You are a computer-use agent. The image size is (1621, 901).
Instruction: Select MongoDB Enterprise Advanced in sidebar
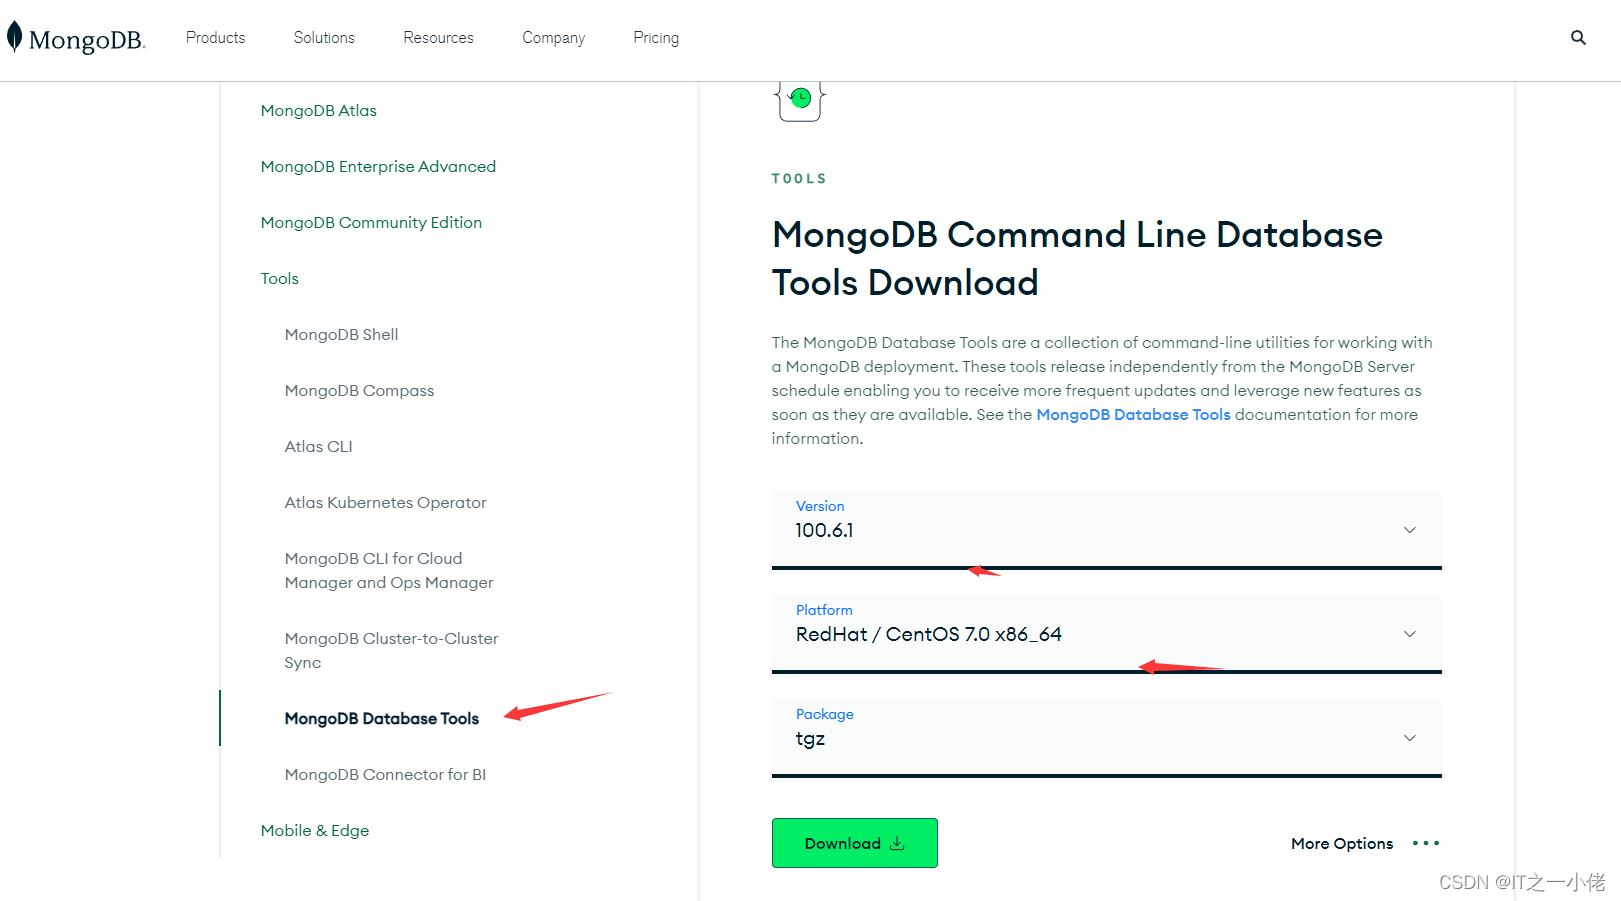coord(378,167)
